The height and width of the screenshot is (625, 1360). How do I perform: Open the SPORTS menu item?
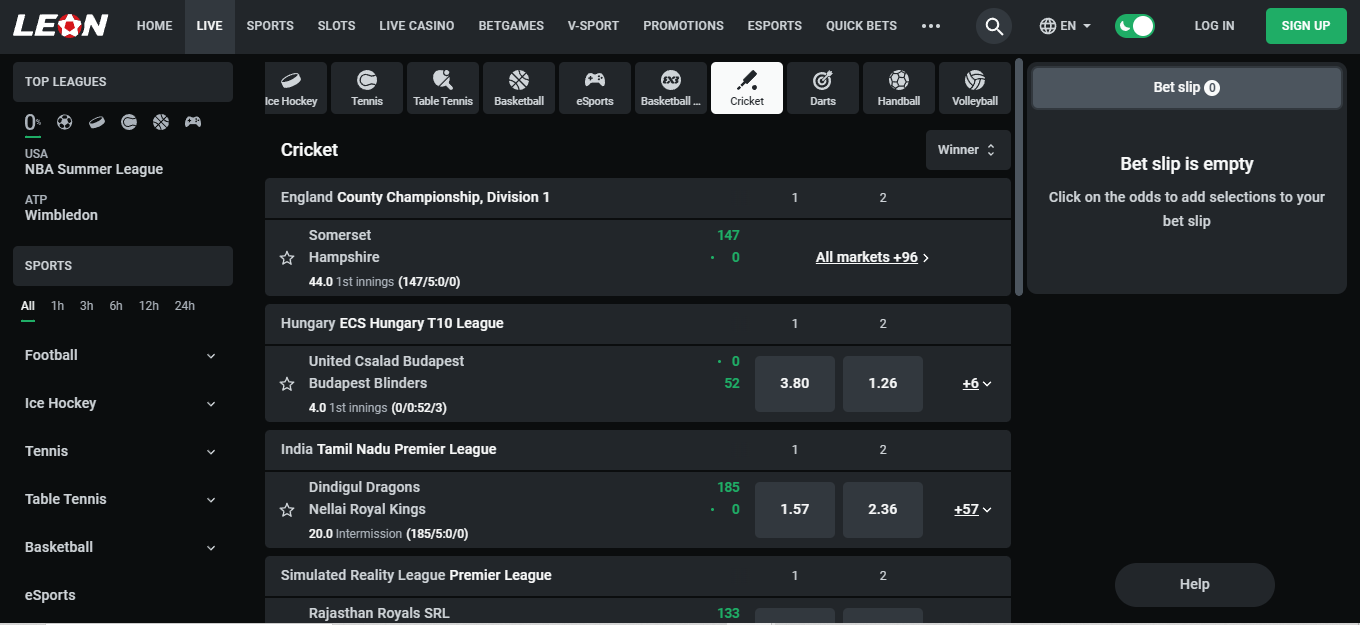point(270,26)
